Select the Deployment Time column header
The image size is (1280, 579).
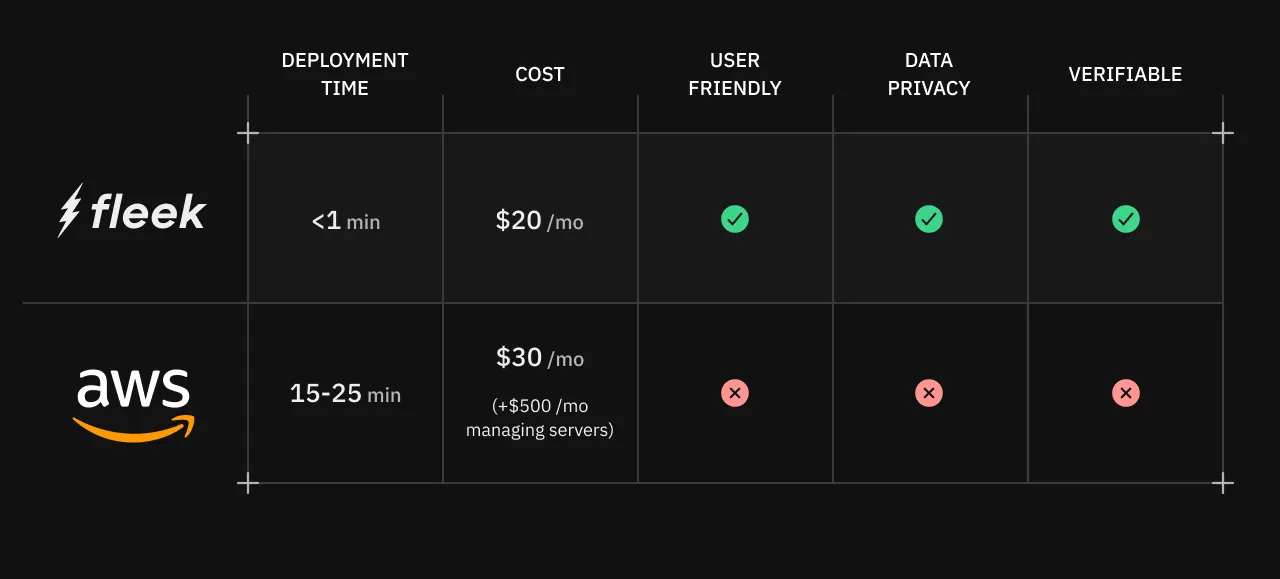[345, 74]
